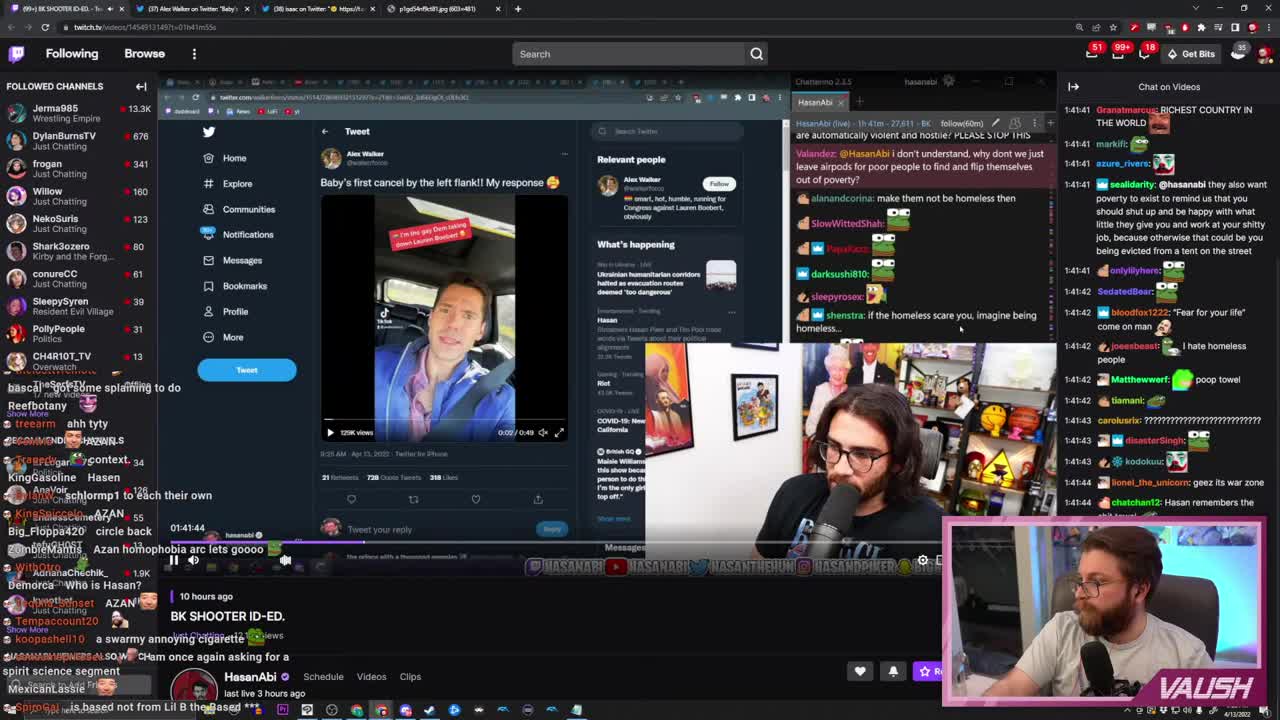Open DylanBurnsTV channel in sidebar
Image resolution: width=1280 pixels, height=720 pixels.
click(78, 141)
